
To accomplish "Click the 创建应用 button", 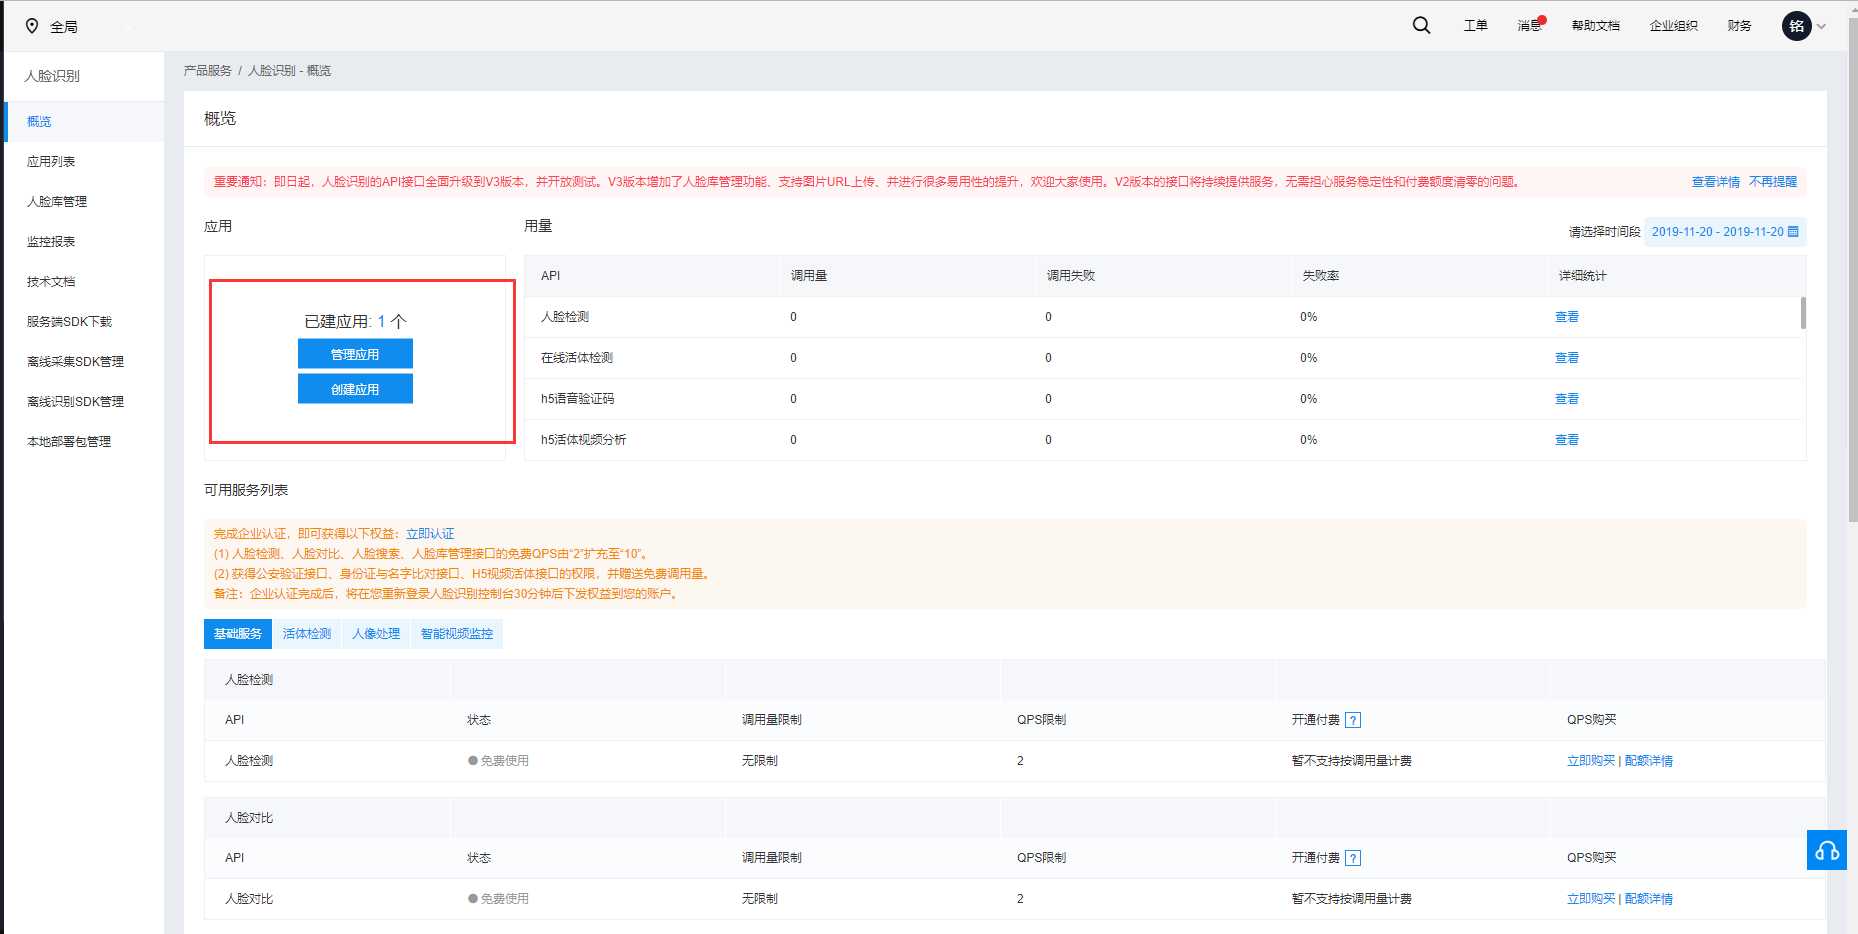I will click(x=355, y=389).
